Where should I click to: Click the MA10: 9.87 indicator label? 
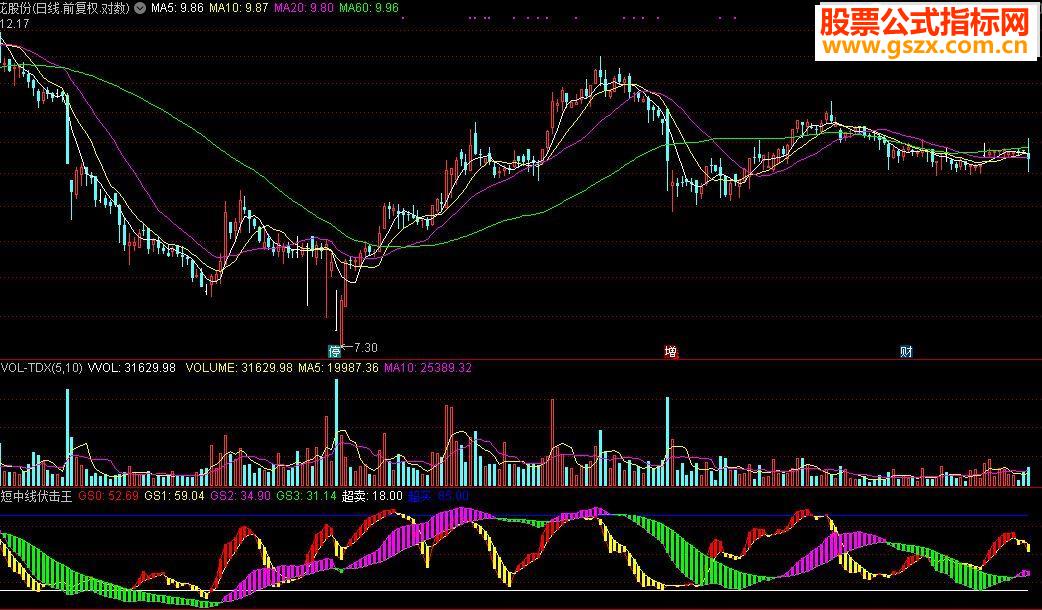click(x=239, y=9)
